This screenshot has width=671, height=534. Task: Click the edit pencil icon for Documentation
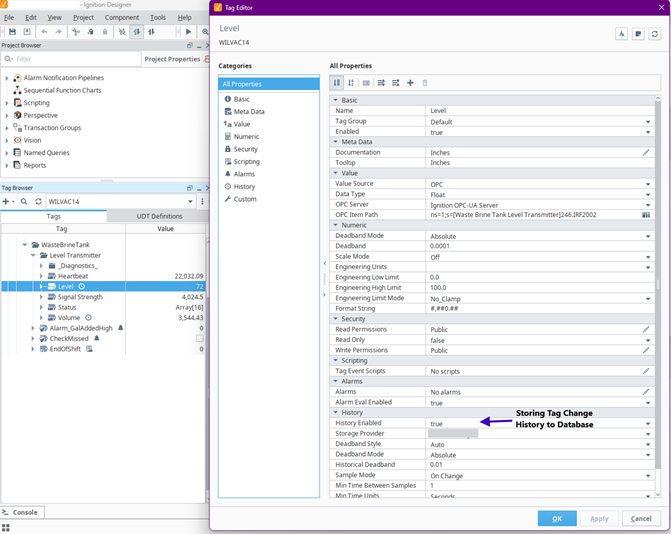(x=646, y=152)
